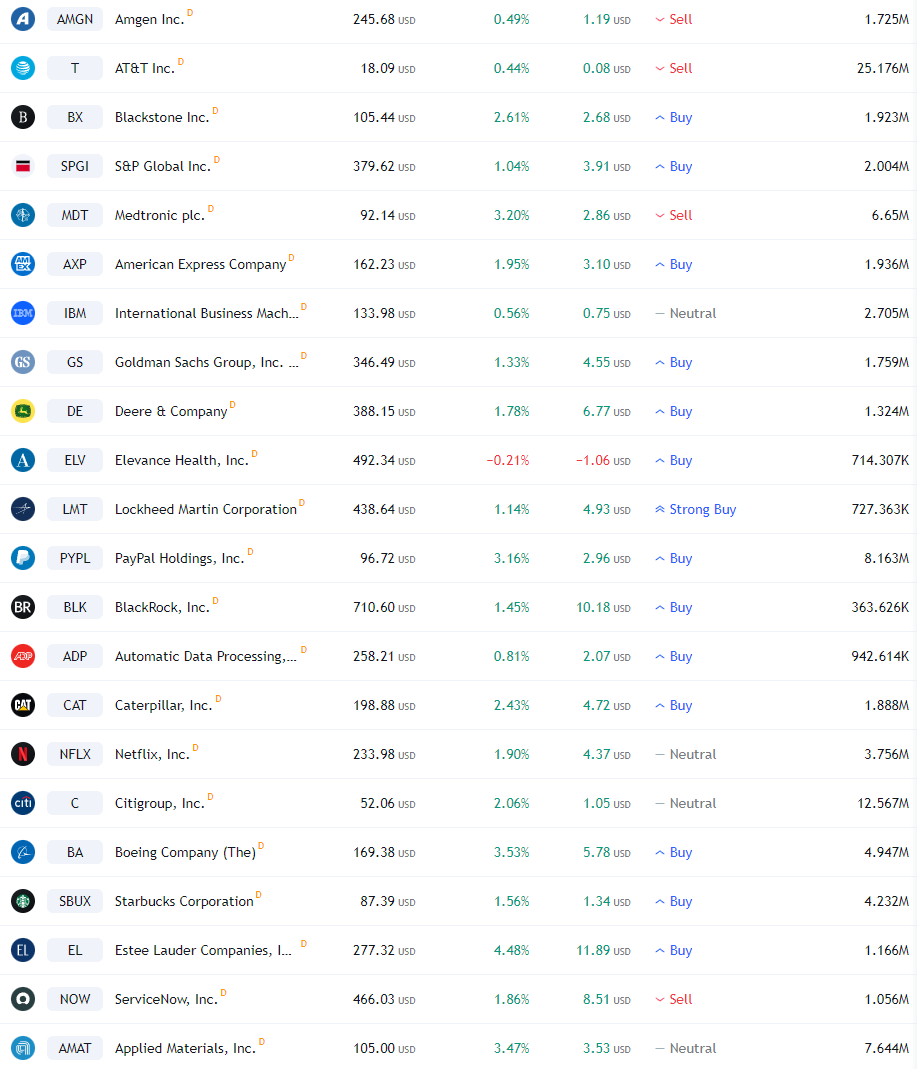The height and width of the screenshot is (1069, 917).
Task: Open the BX ticker symbol
Action: (75, 117)
